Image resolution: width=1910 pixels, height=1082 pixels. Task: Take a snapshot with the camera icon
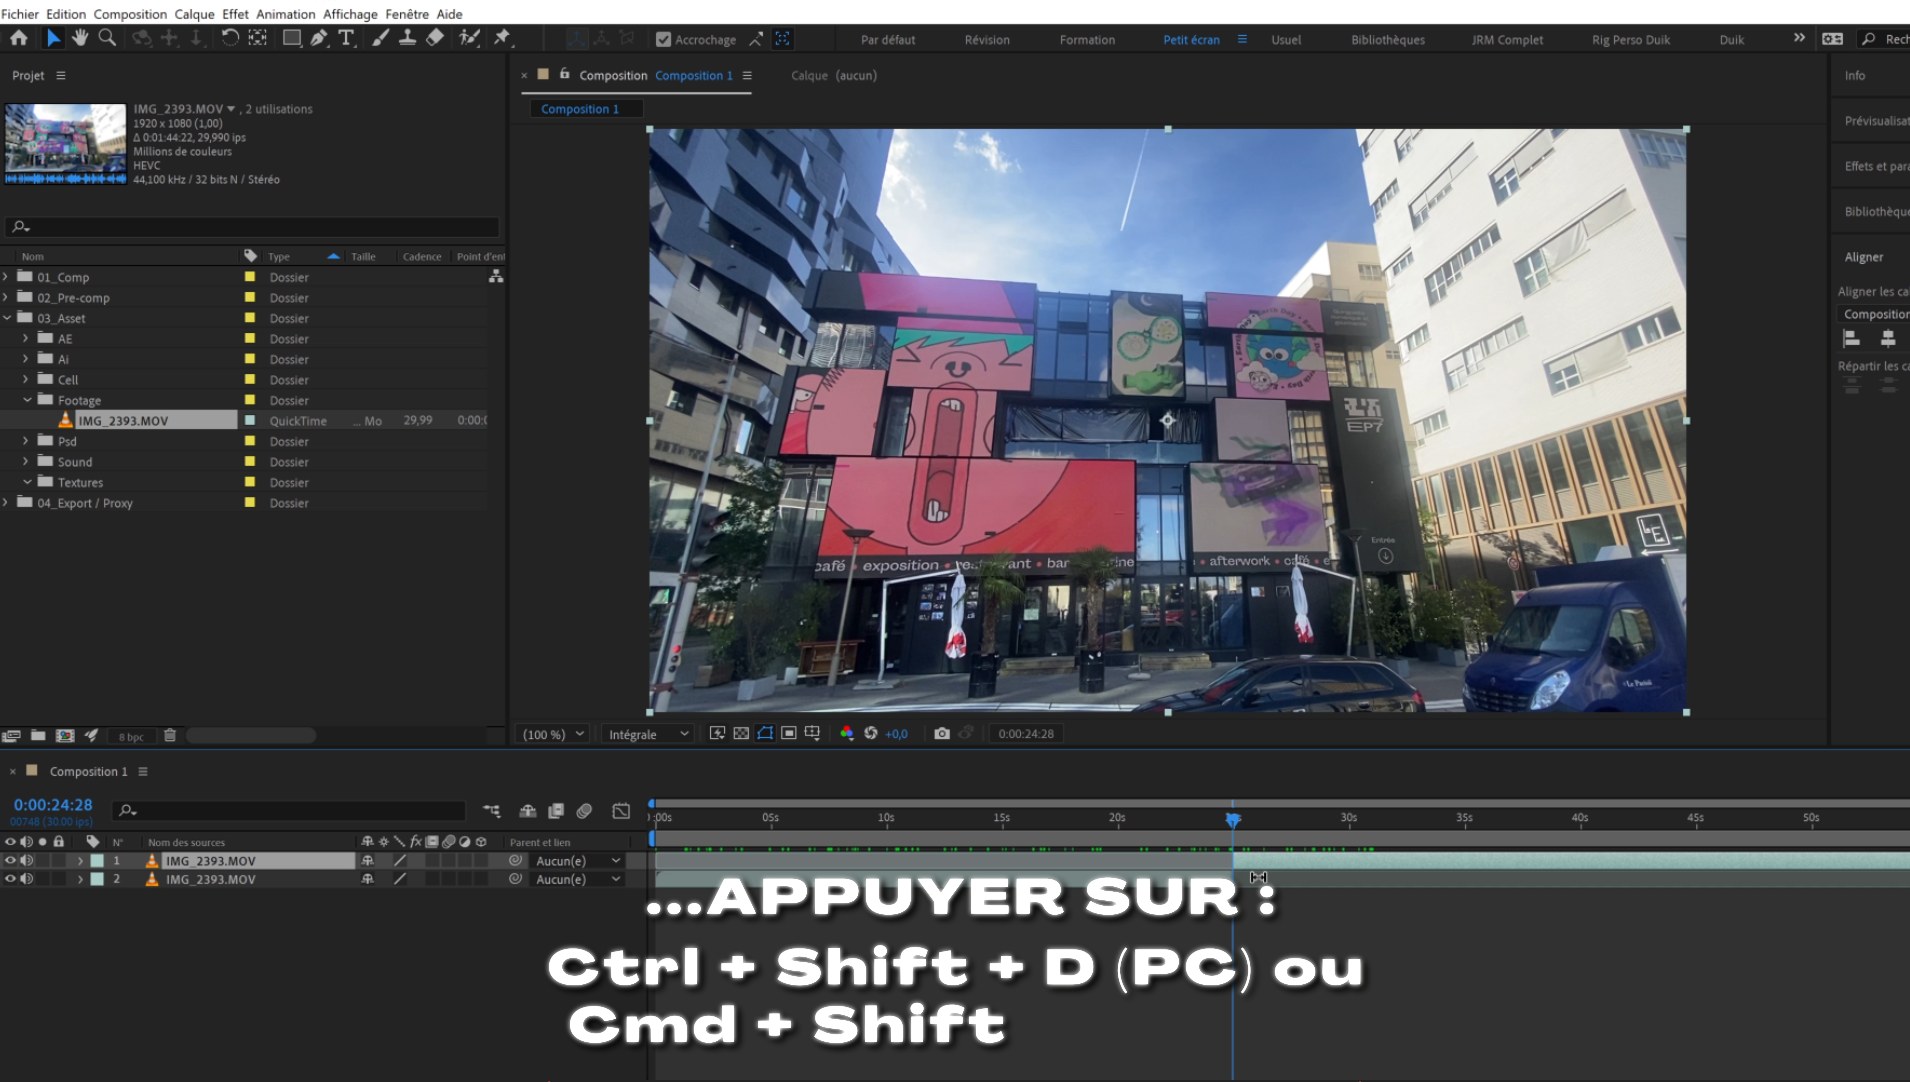(942, 733)
